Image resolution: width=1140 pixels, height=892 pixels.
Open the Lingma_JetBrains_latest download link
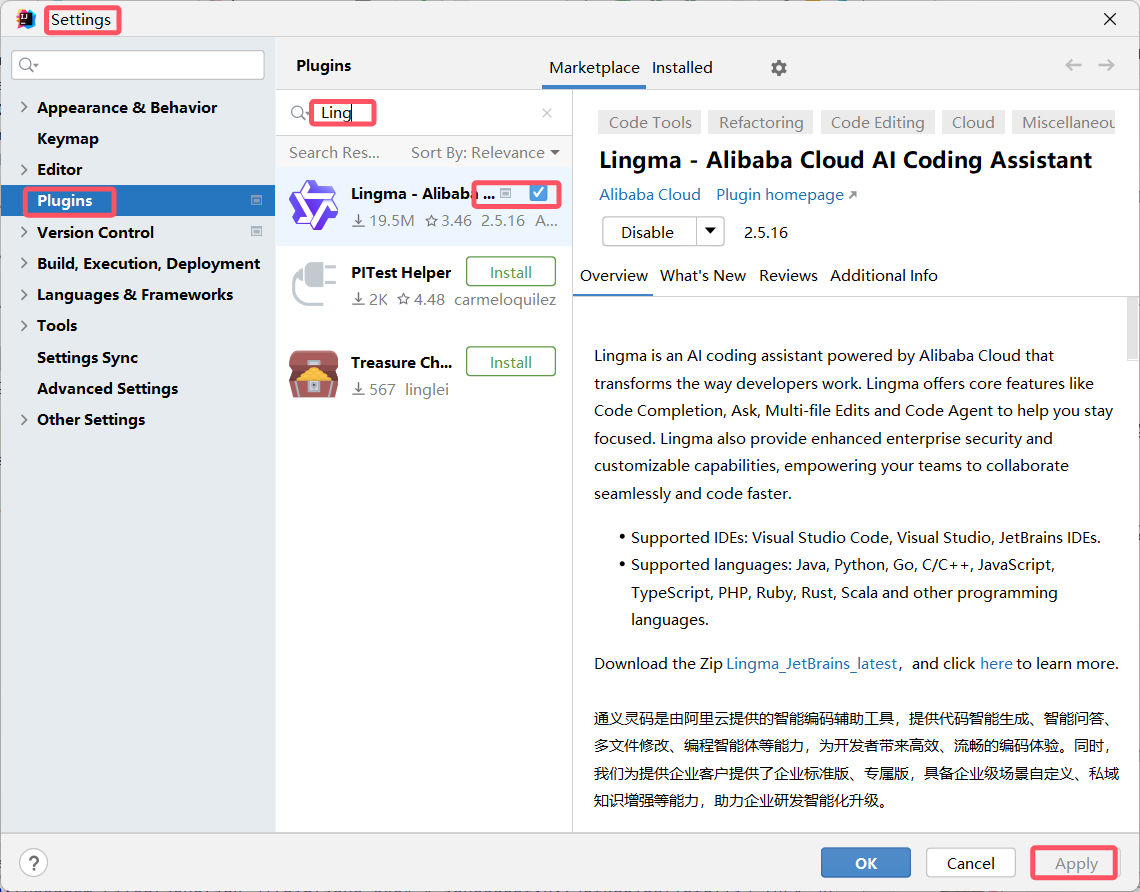coord(811,664)
